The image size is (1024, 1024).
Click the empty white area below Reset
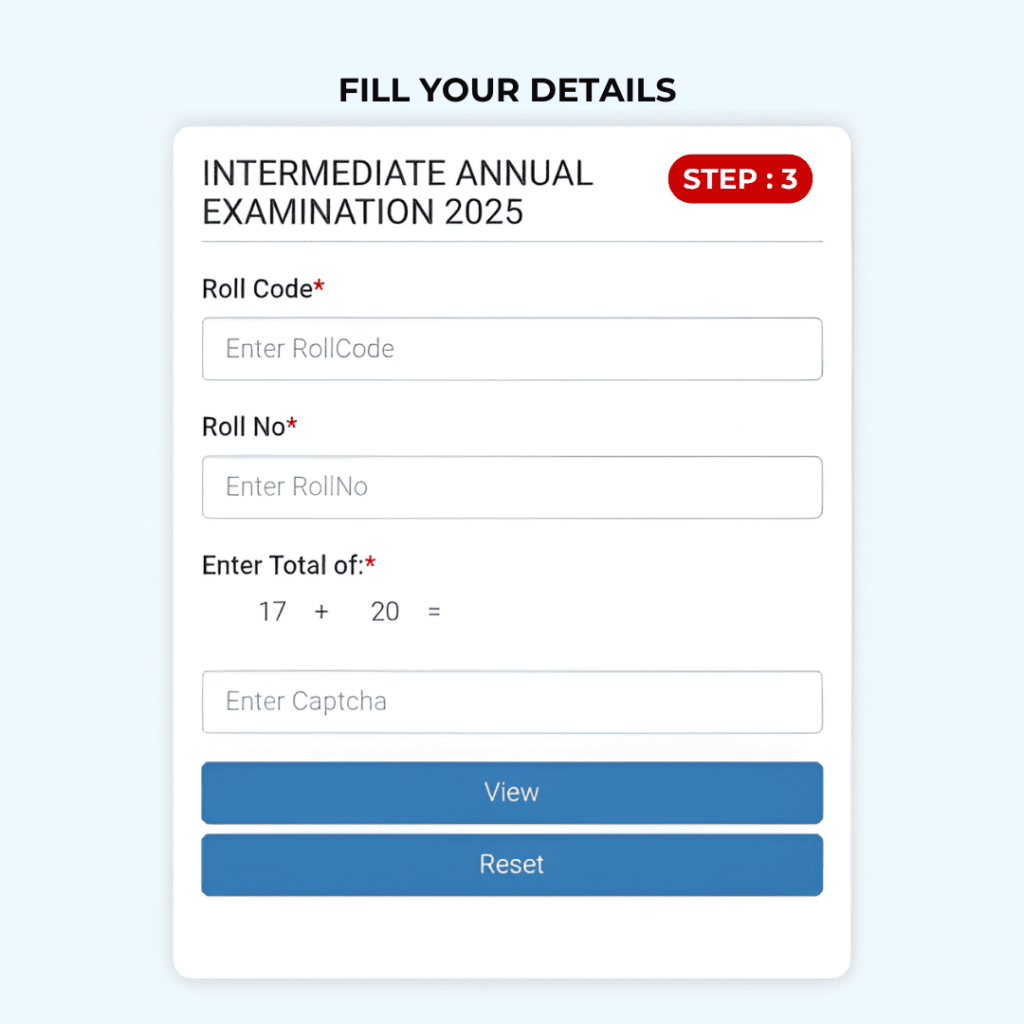point(512,937)
